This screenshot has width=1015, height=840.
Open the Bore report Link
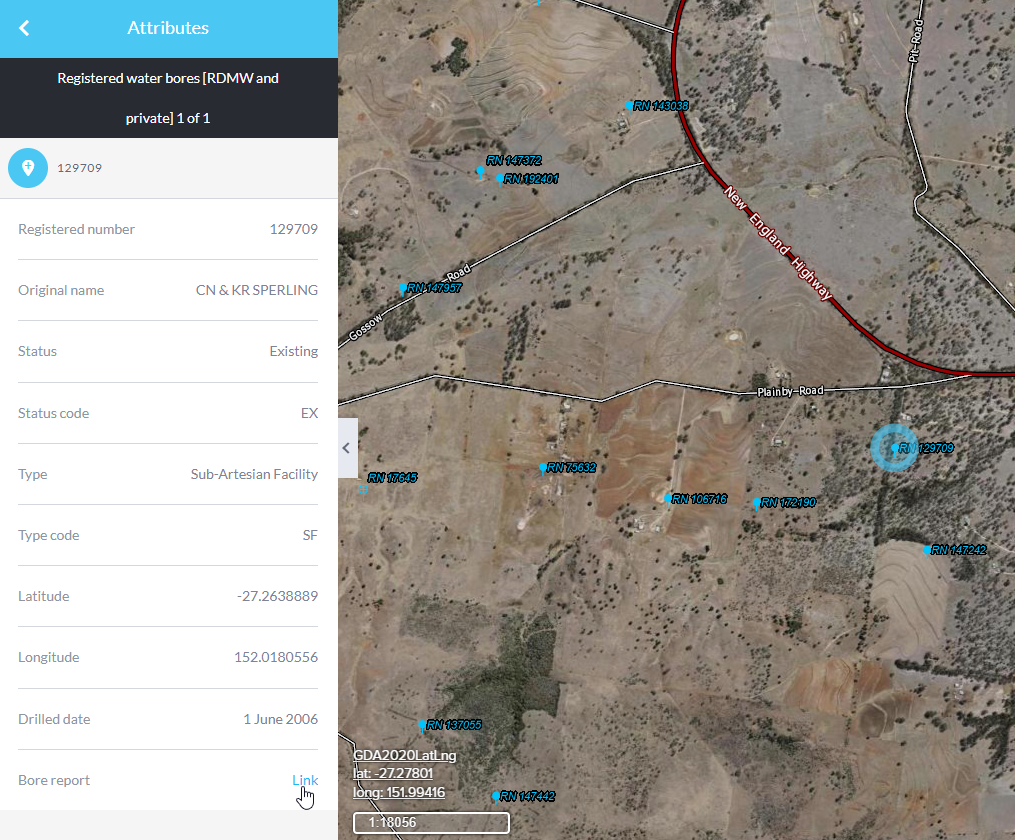click(x=305, y=780)
